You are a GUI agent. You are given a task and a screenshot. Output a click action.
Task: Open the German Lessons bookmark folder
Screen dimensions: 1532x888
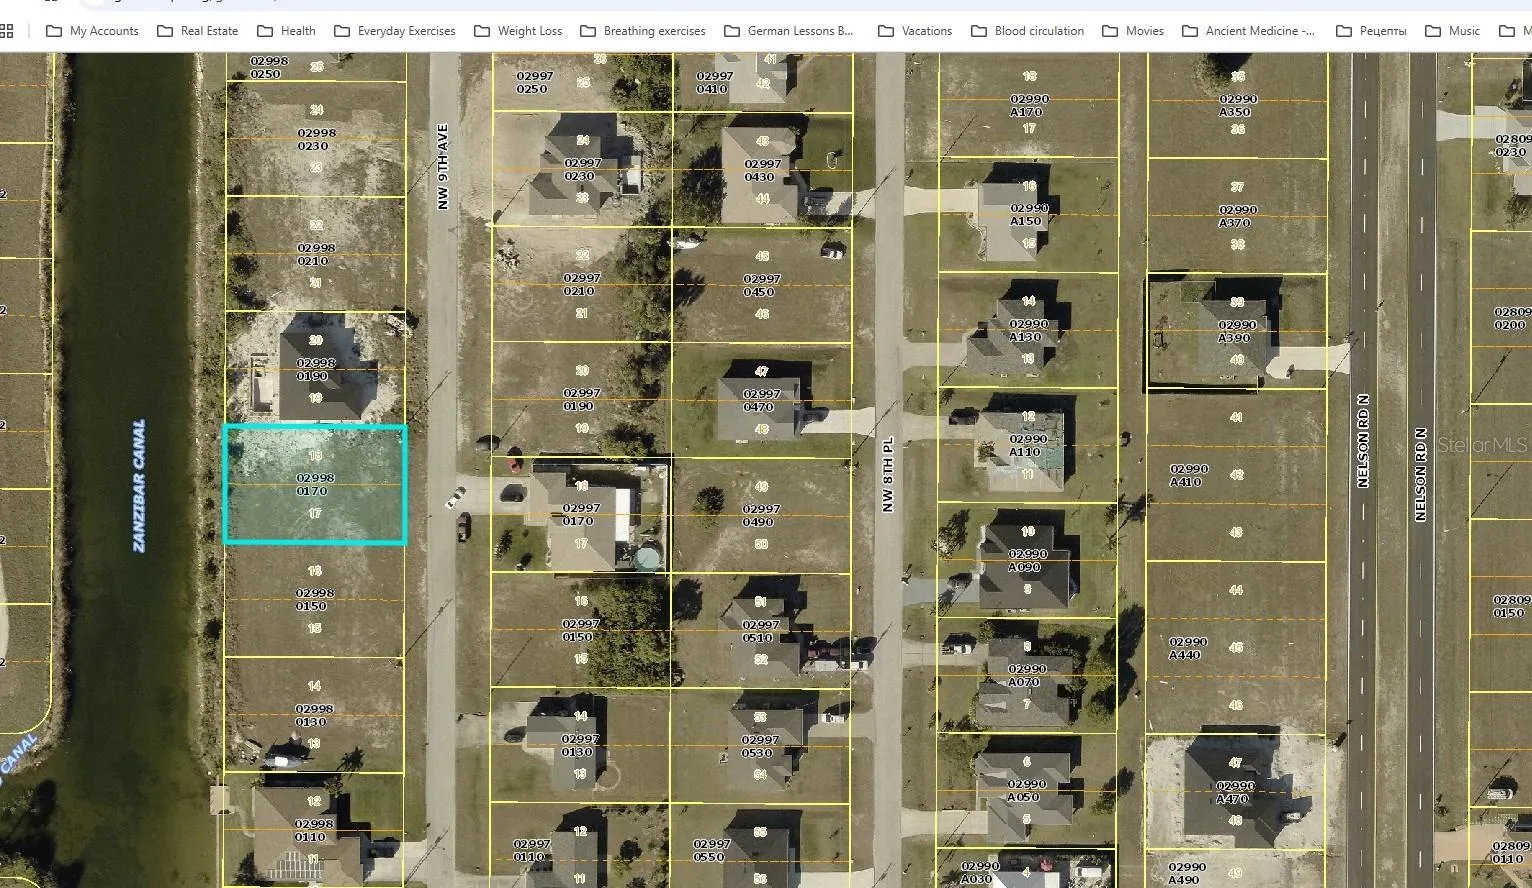click(x=788, y=31)
